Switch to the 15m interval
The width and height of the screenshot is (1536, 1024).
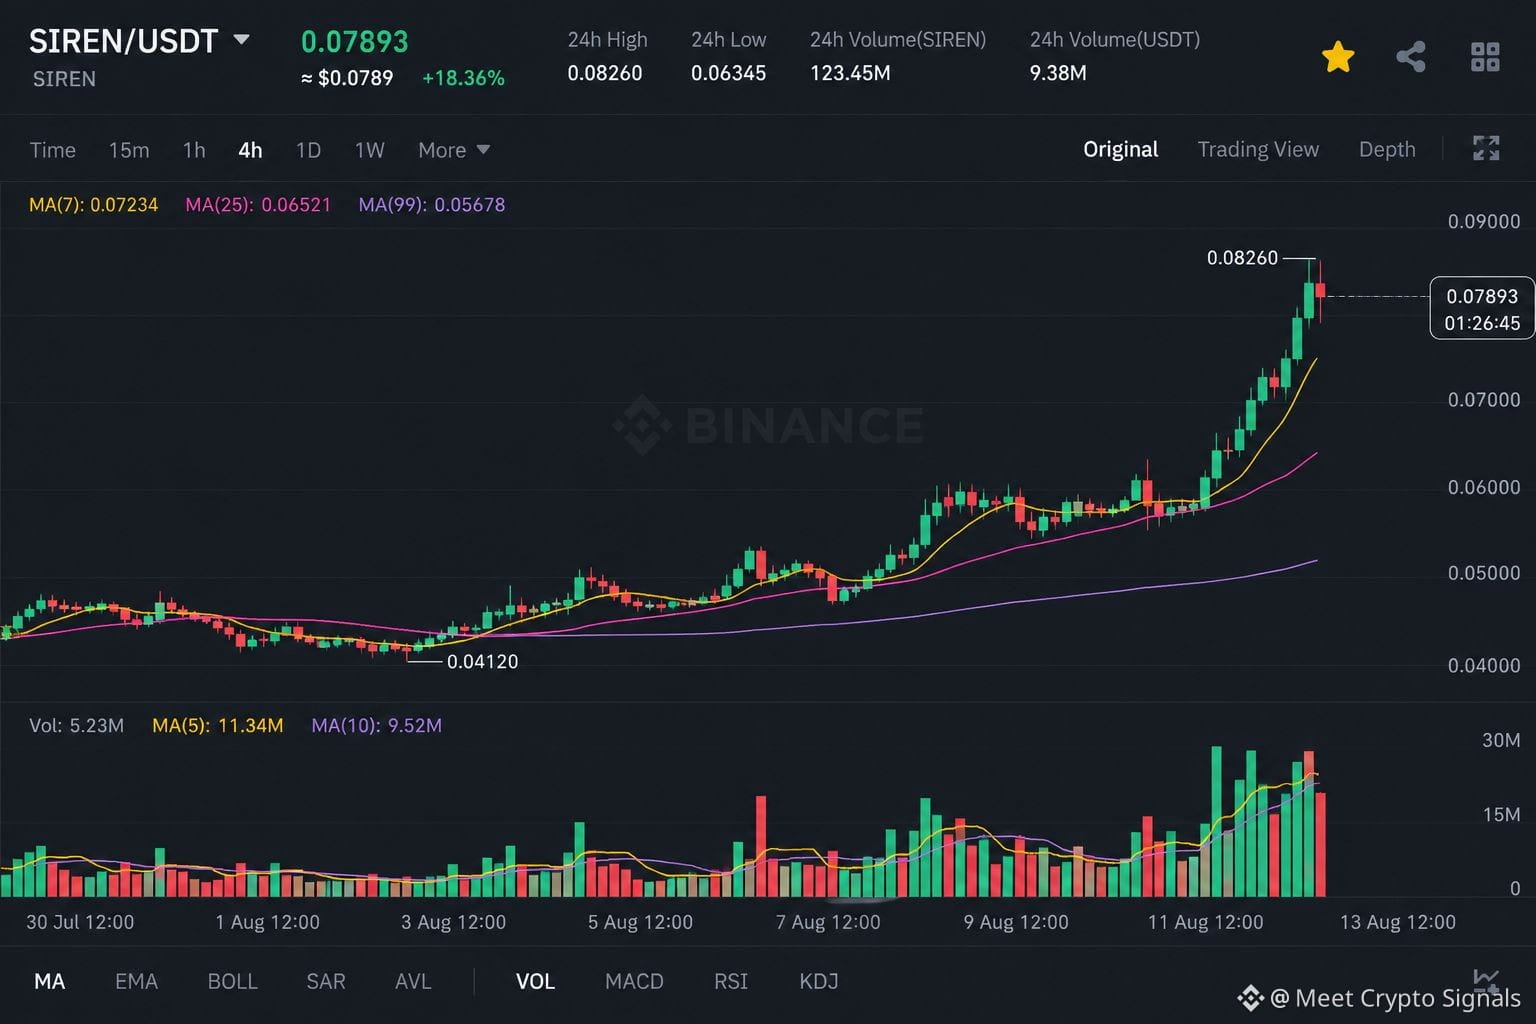coord(129,150)
